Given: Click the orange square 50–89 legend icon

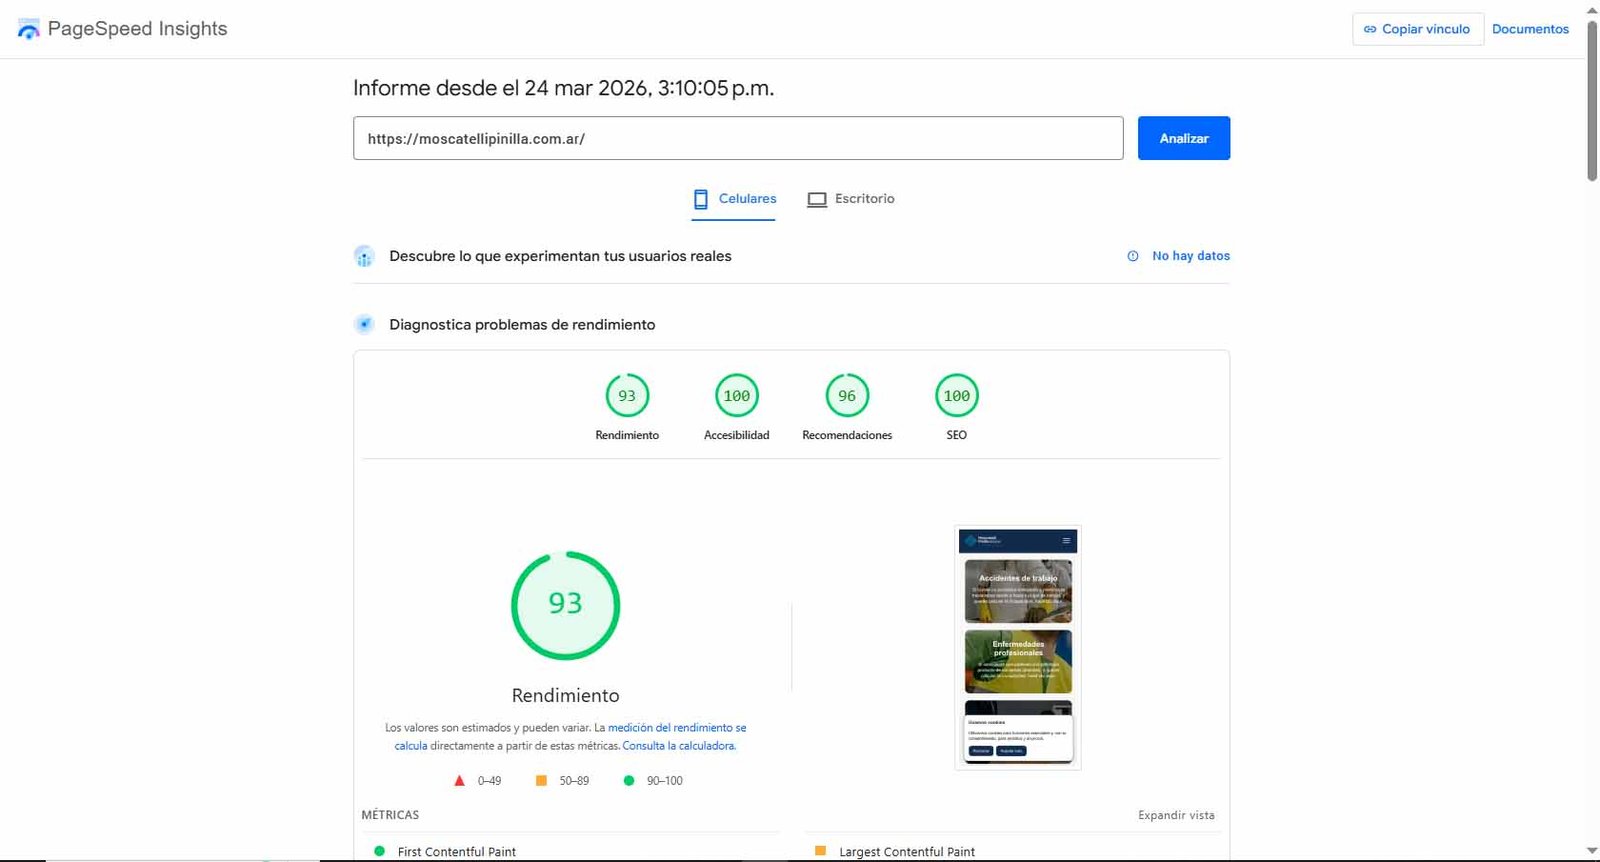Looking at the screenshot, I should (x=541, y=780).
